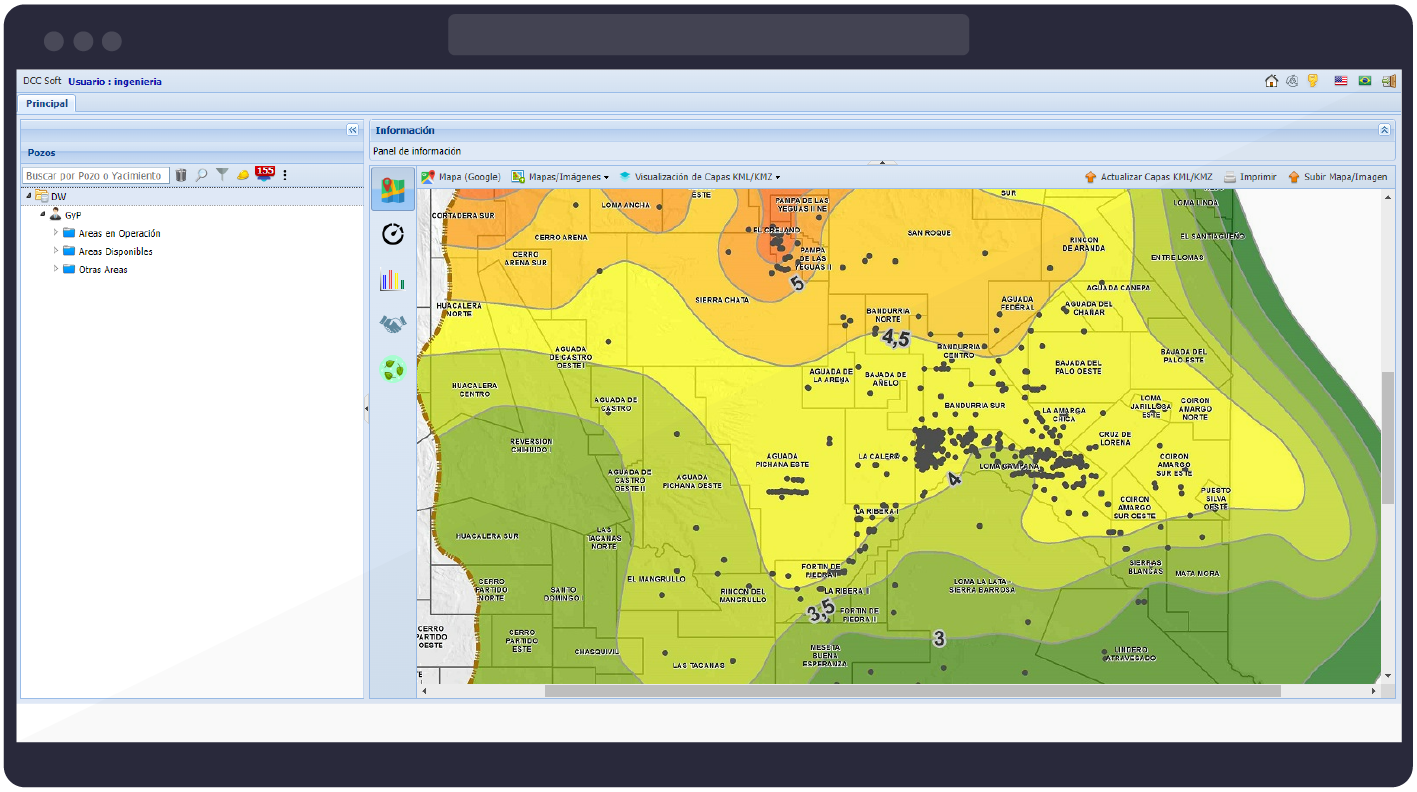Click the handshake icon in sidebar

point(393,325)
